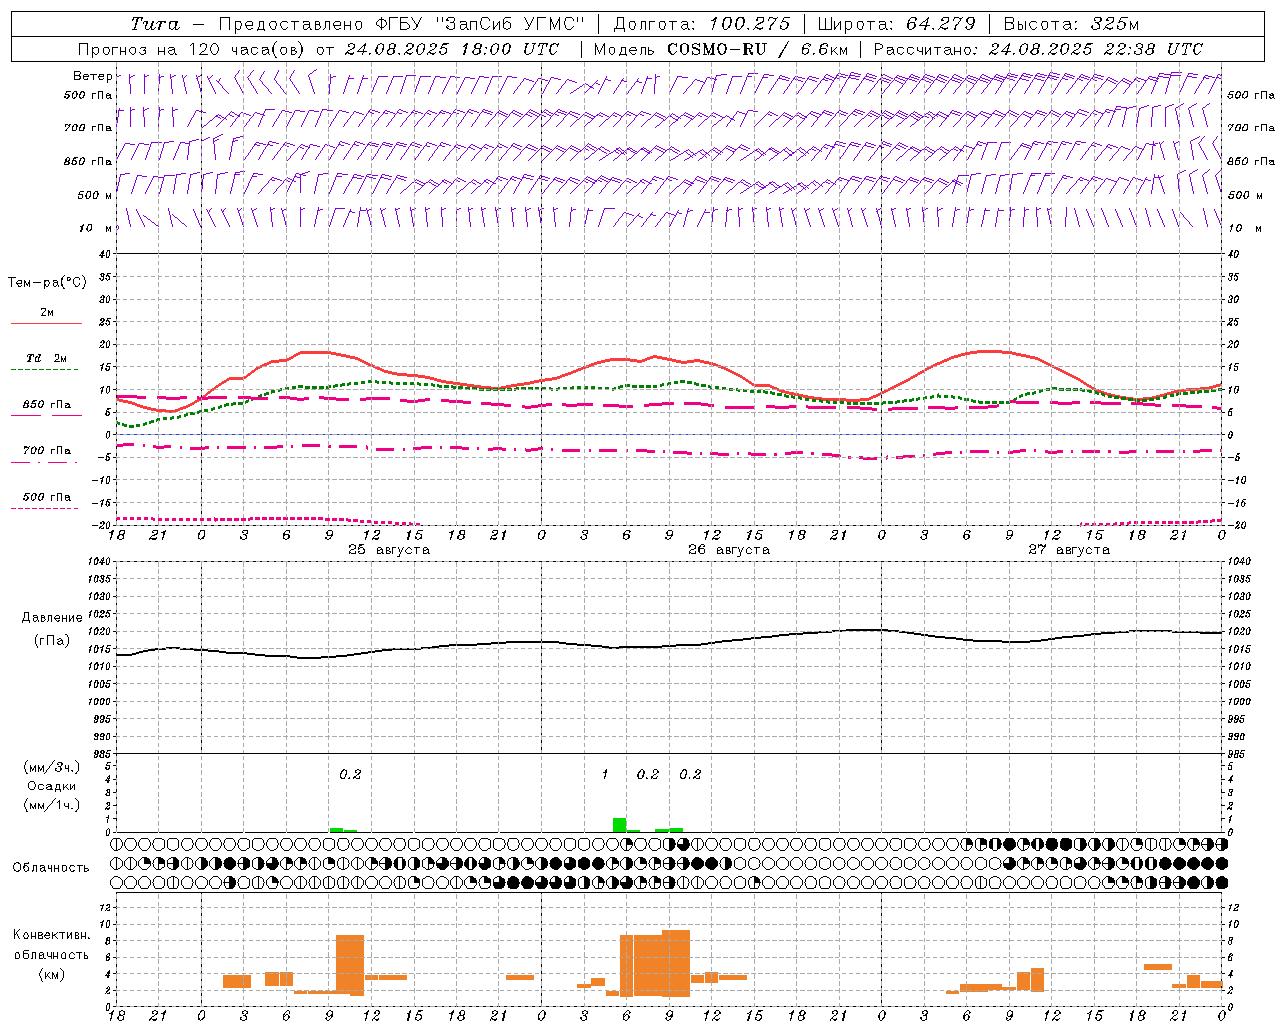The image size is (1280, 1024).
Task: Click the computed time "Рассчитано: 24.08.2025 22:38 UTC"
Action: pyautogui.click(x=1038, y=49)
